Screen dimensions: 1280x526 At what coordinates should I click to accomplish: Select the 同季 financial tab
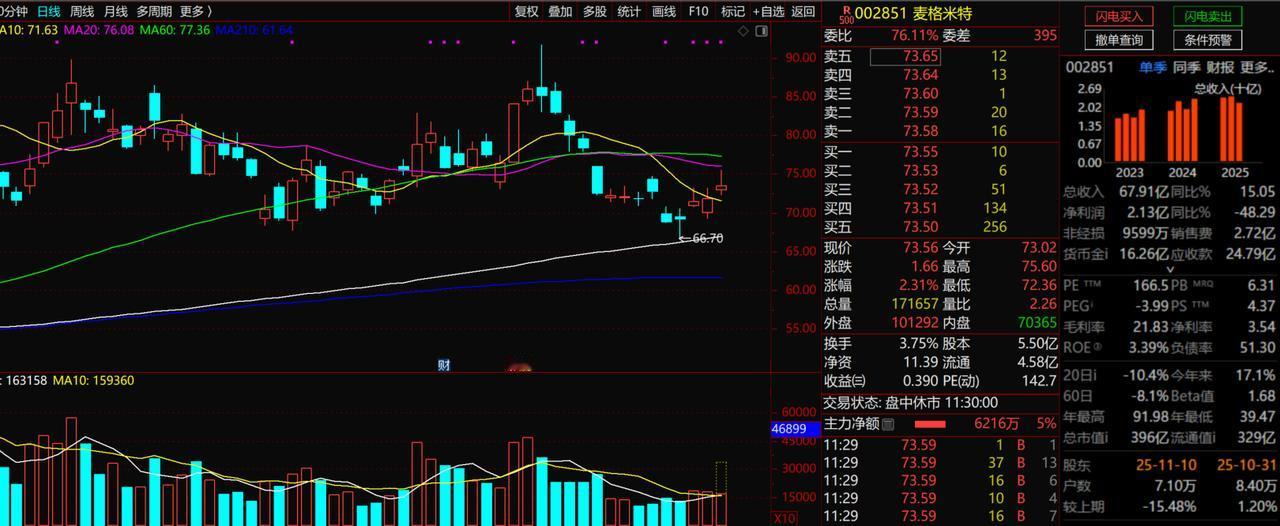pyautogui.click(x=1187, y=68)
